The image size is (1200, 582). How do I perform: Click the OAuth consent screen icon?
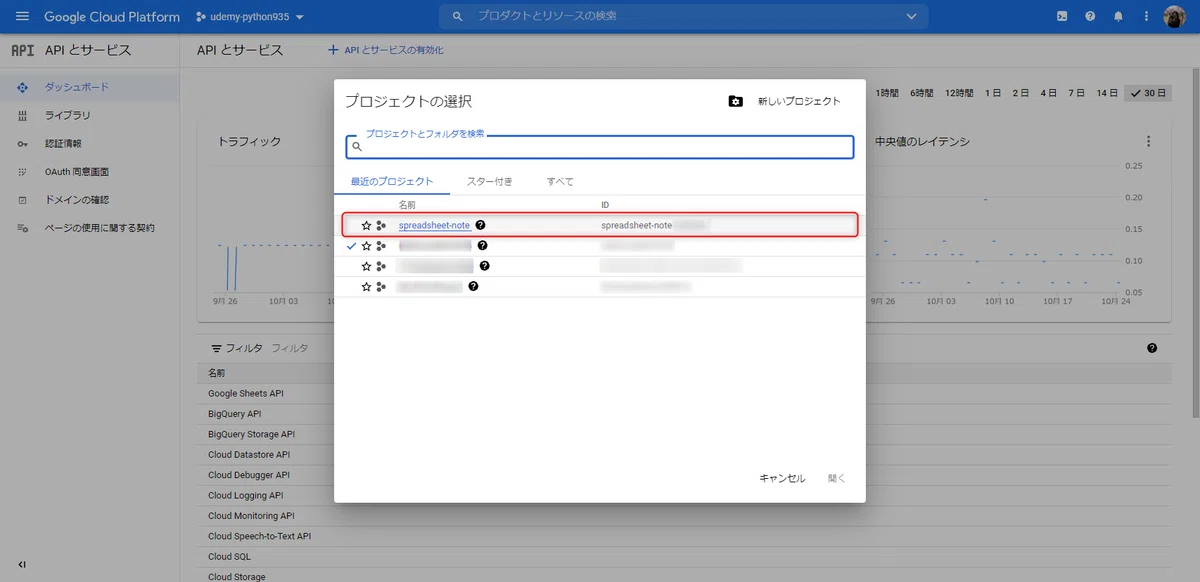(22, 172)
